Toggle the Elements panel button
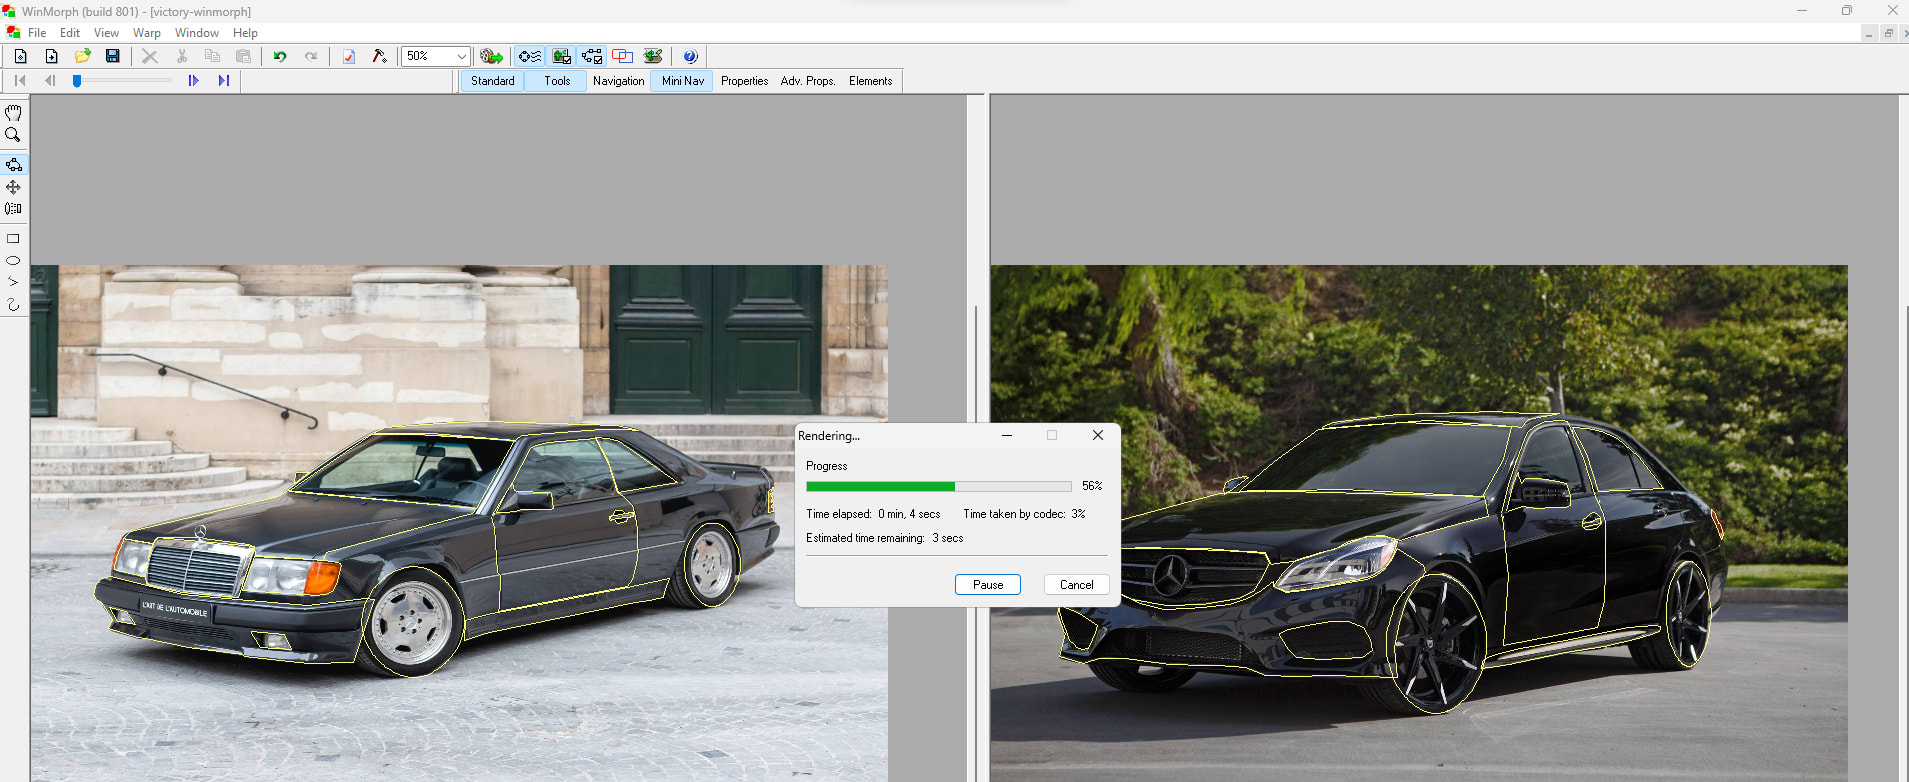Viewport: 1909px width, 782px height. coord(870,81)
